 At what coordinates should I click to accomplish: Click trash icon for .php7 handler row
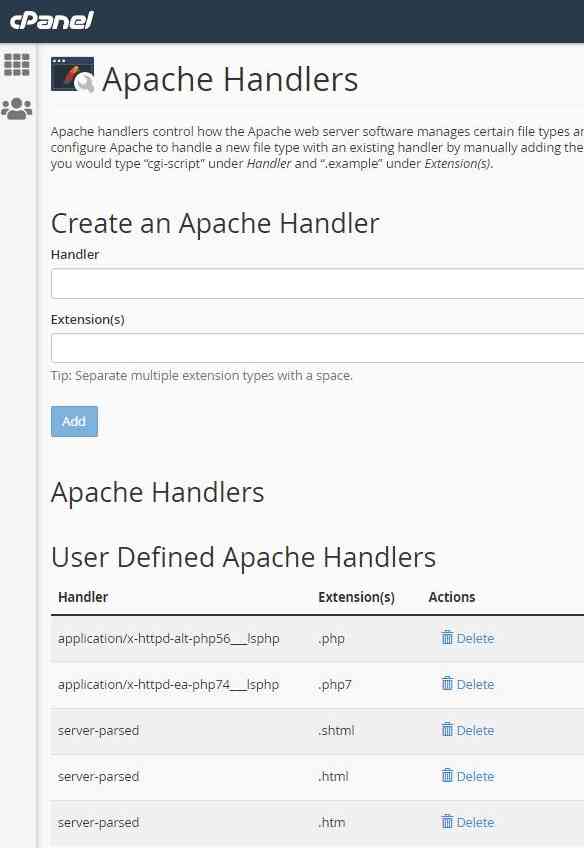(447, 684)
